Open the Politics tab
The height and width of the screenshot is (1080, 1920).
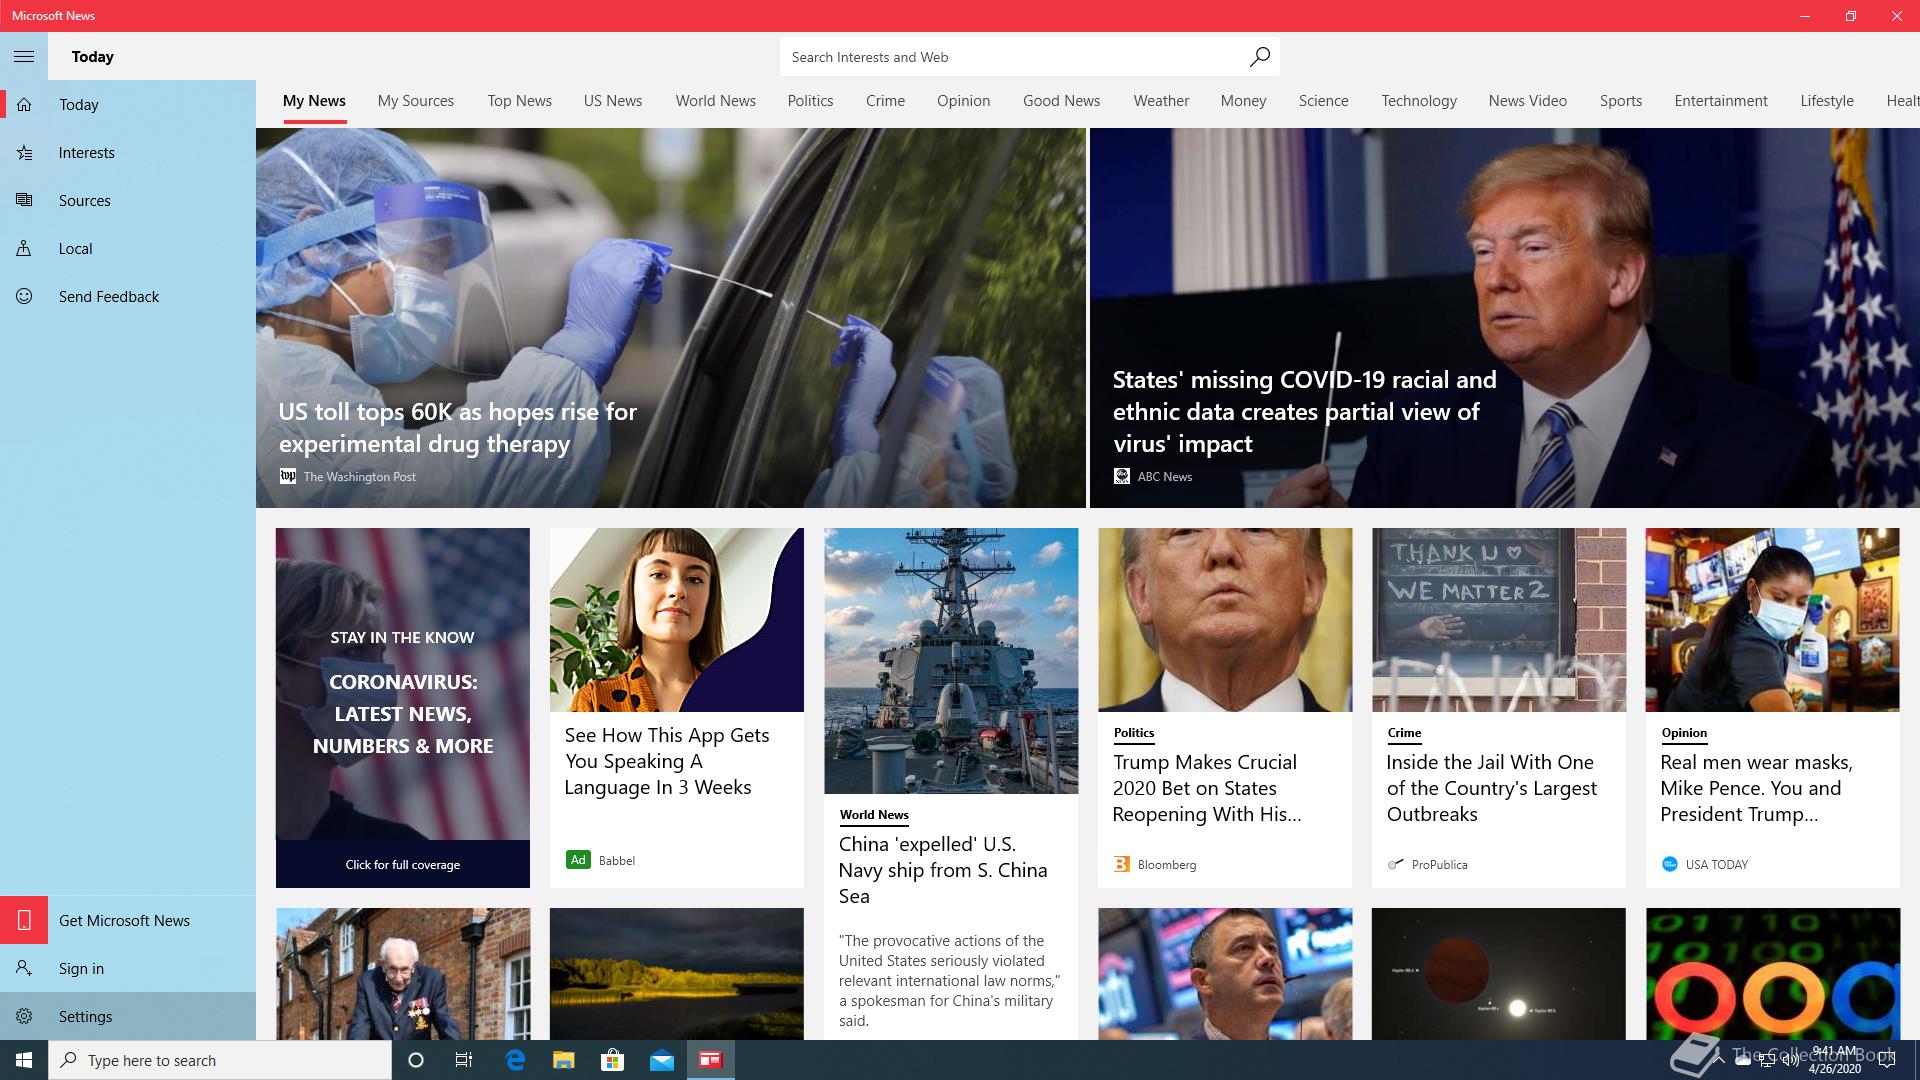pyautogui.click(x=810, y=101)
